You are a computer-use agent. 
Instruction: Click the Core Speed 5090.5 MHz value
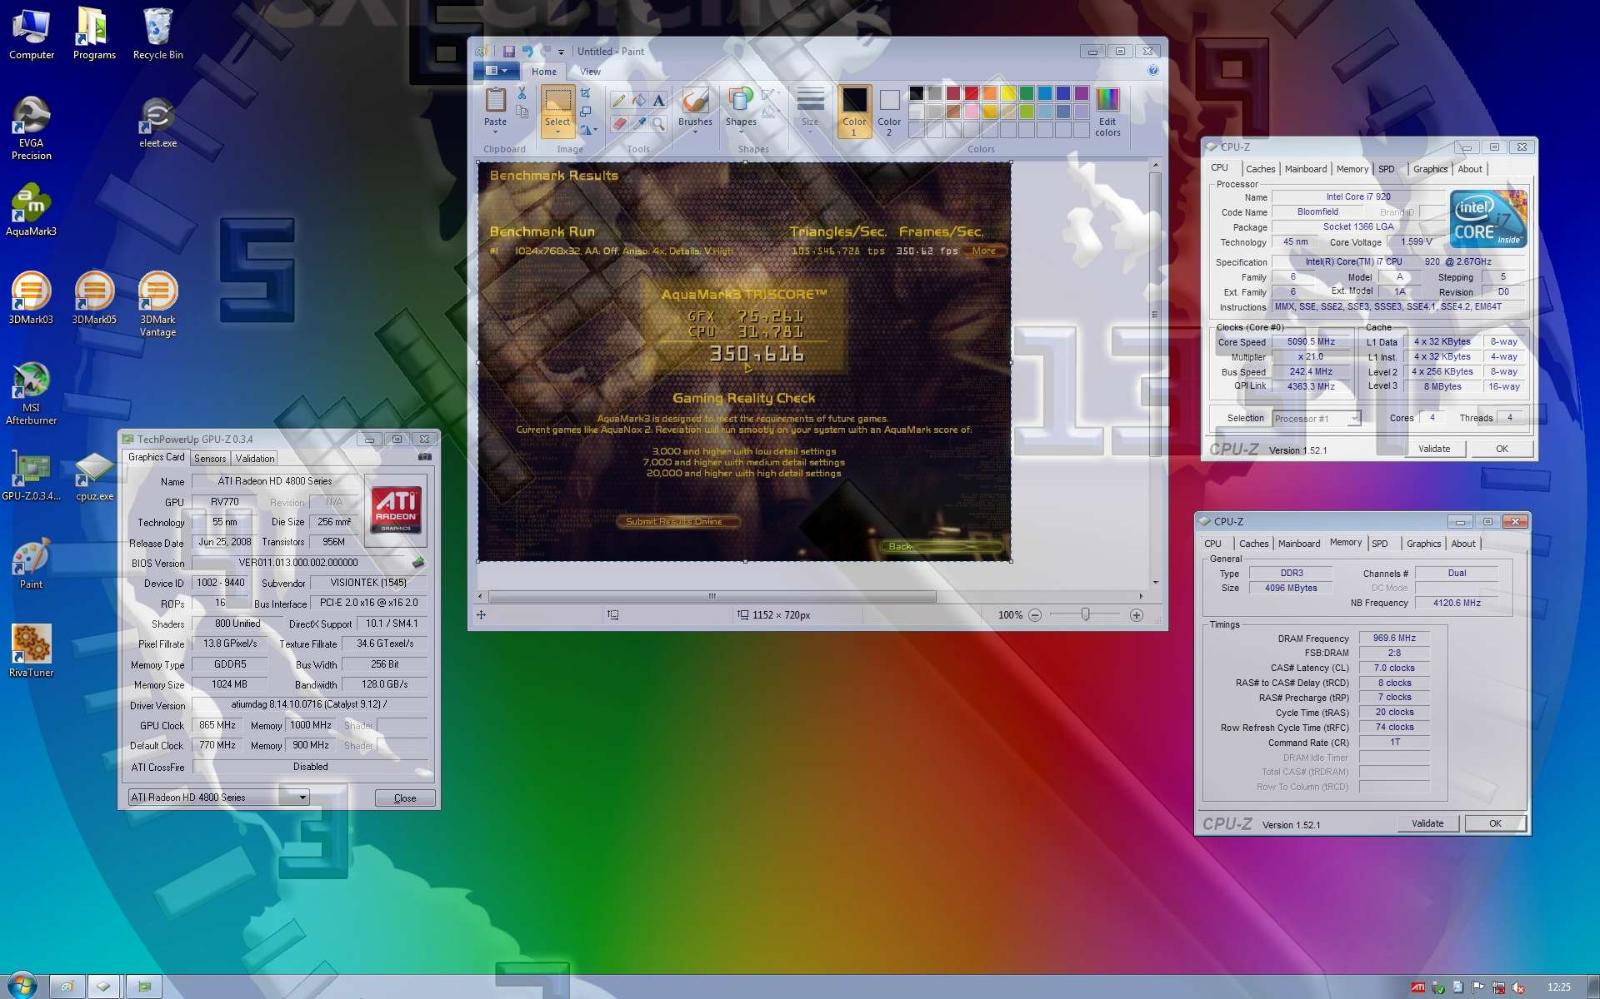click(x=1311, y=342)
